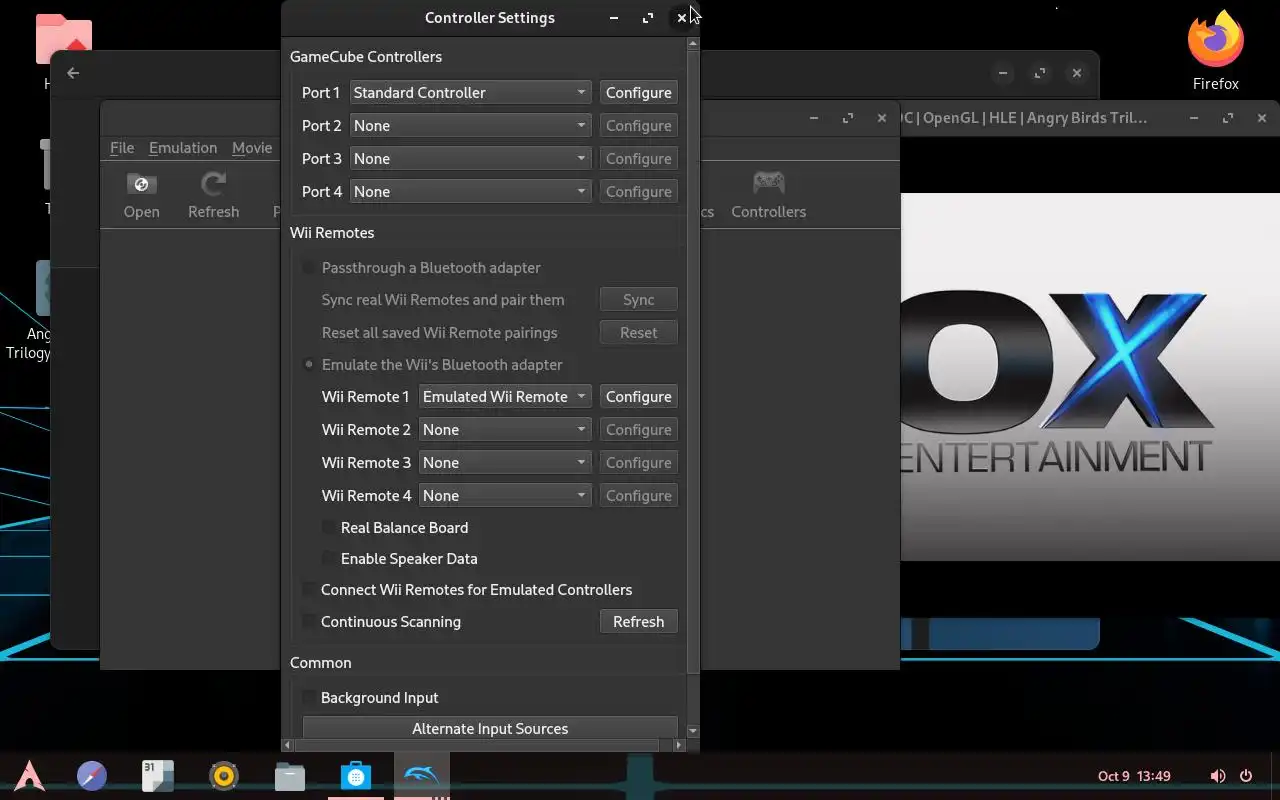Click the Angry Birds game window title
The height and width of the screenshot is (800, 1280).
point(1023,118)
